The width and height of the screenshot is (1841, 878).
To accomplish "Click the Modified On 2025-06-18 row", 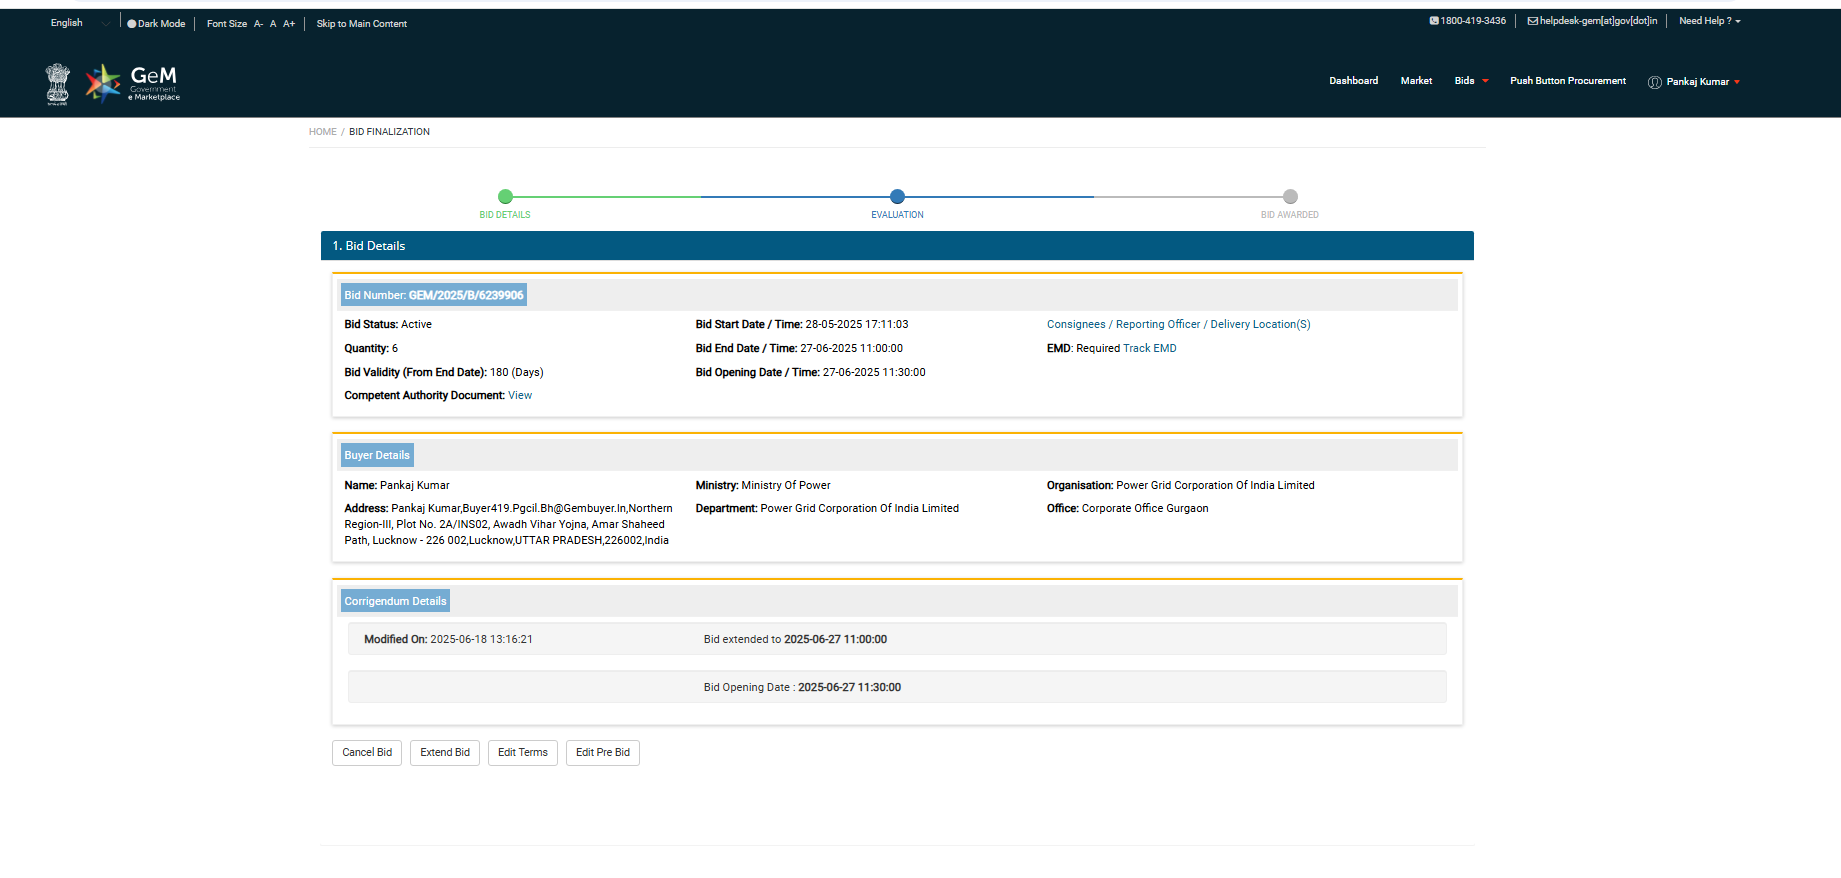I will (x=897, y=639).
